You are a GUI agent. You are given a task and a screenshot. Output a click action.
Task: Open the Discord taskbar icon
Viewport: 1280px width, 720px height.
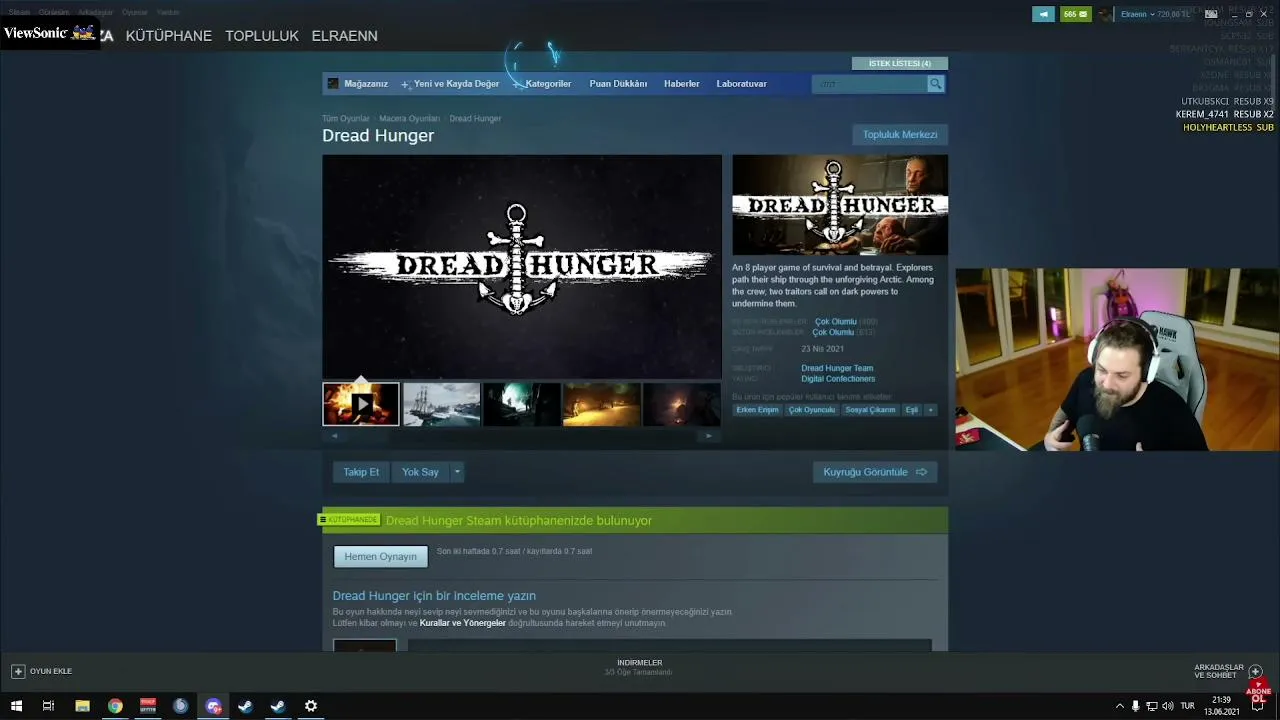[213, 706]
